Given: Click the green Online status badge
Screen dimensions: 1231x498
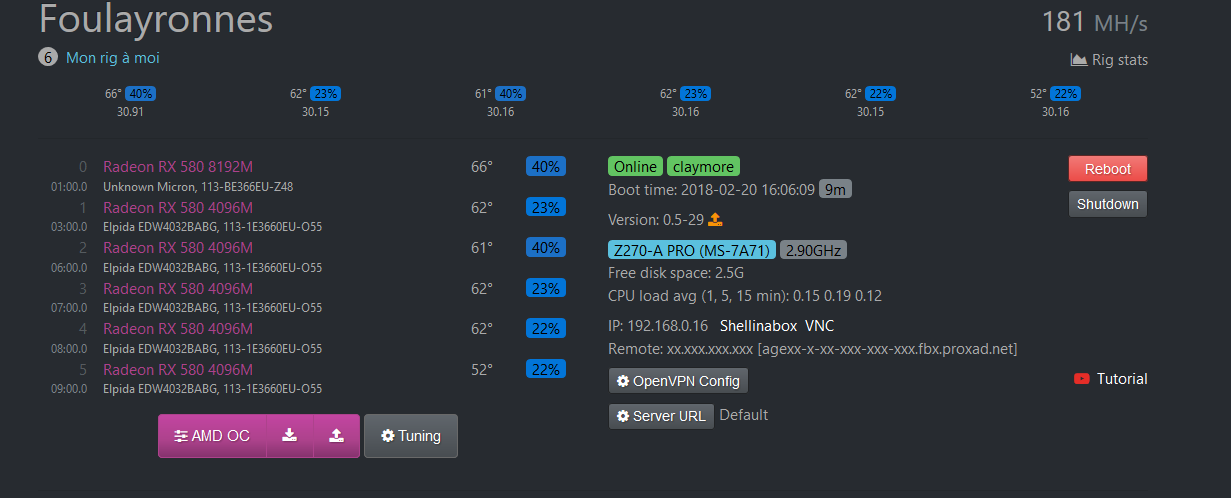Looking at the screenshot, I should point(635,166).
